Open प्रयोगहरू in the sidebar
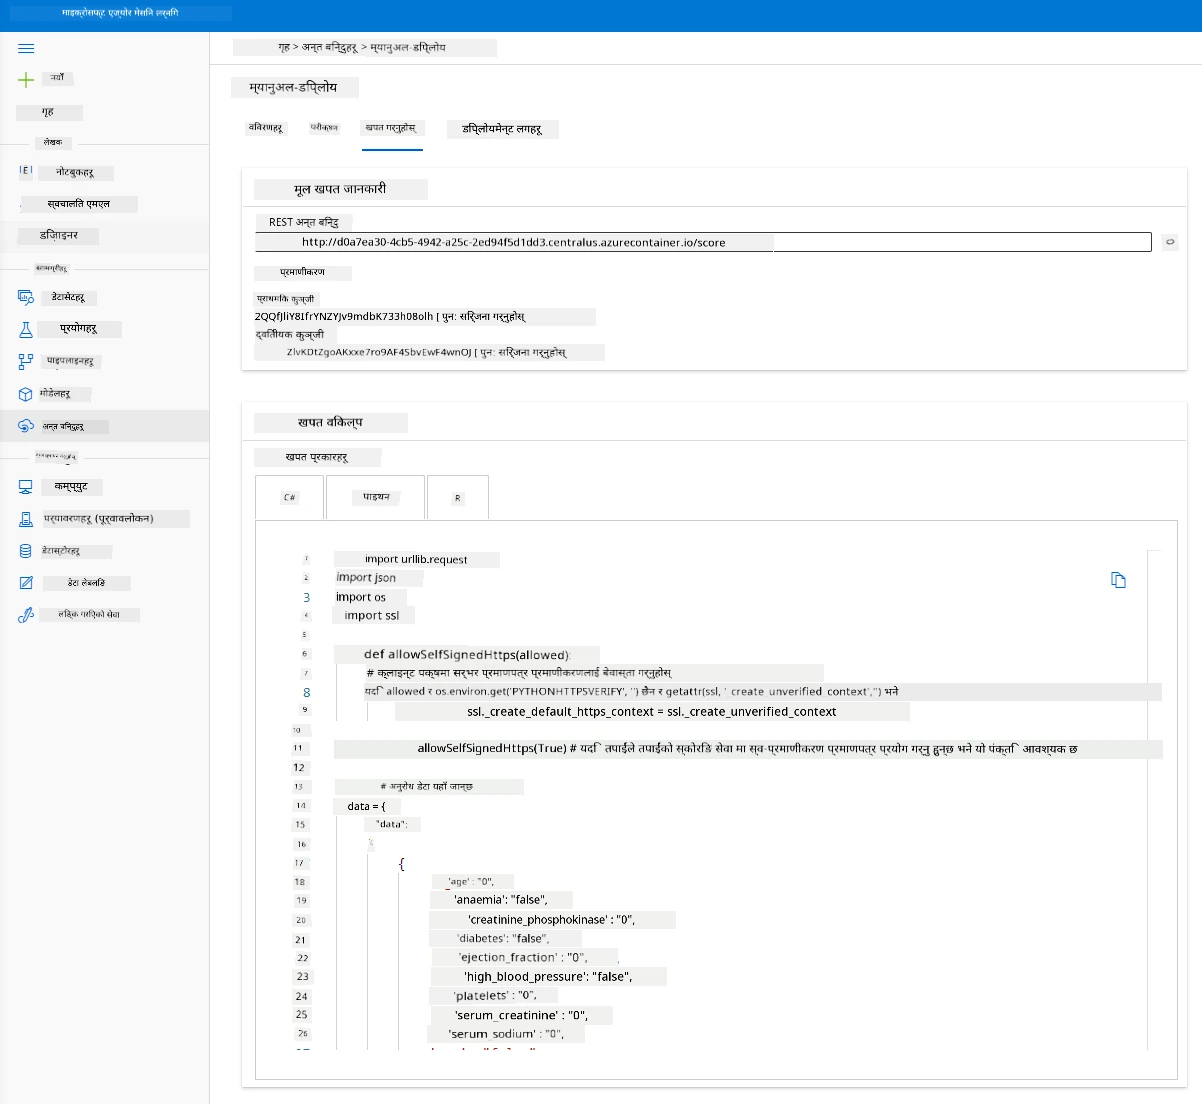This screenshot has height=1104, width=1202. [79, 329]
